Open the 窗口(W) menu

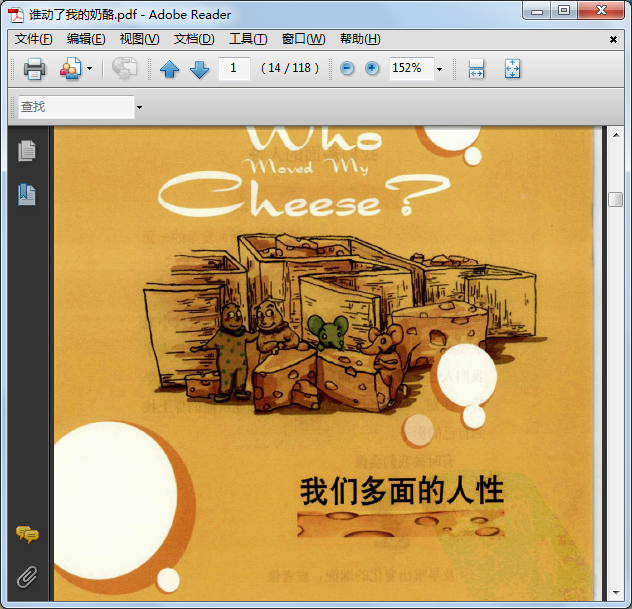pyautogui.click(x=303, y=39)
